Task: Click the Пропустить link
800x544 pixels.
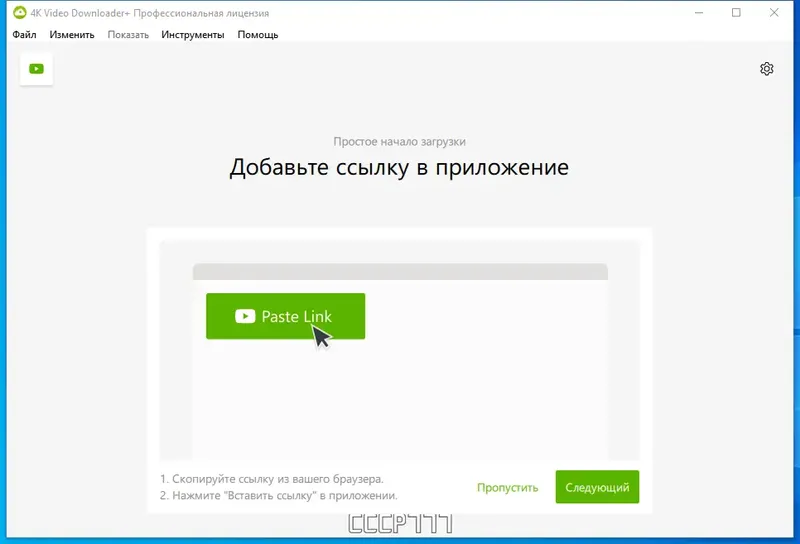Action: pos(507,487)
